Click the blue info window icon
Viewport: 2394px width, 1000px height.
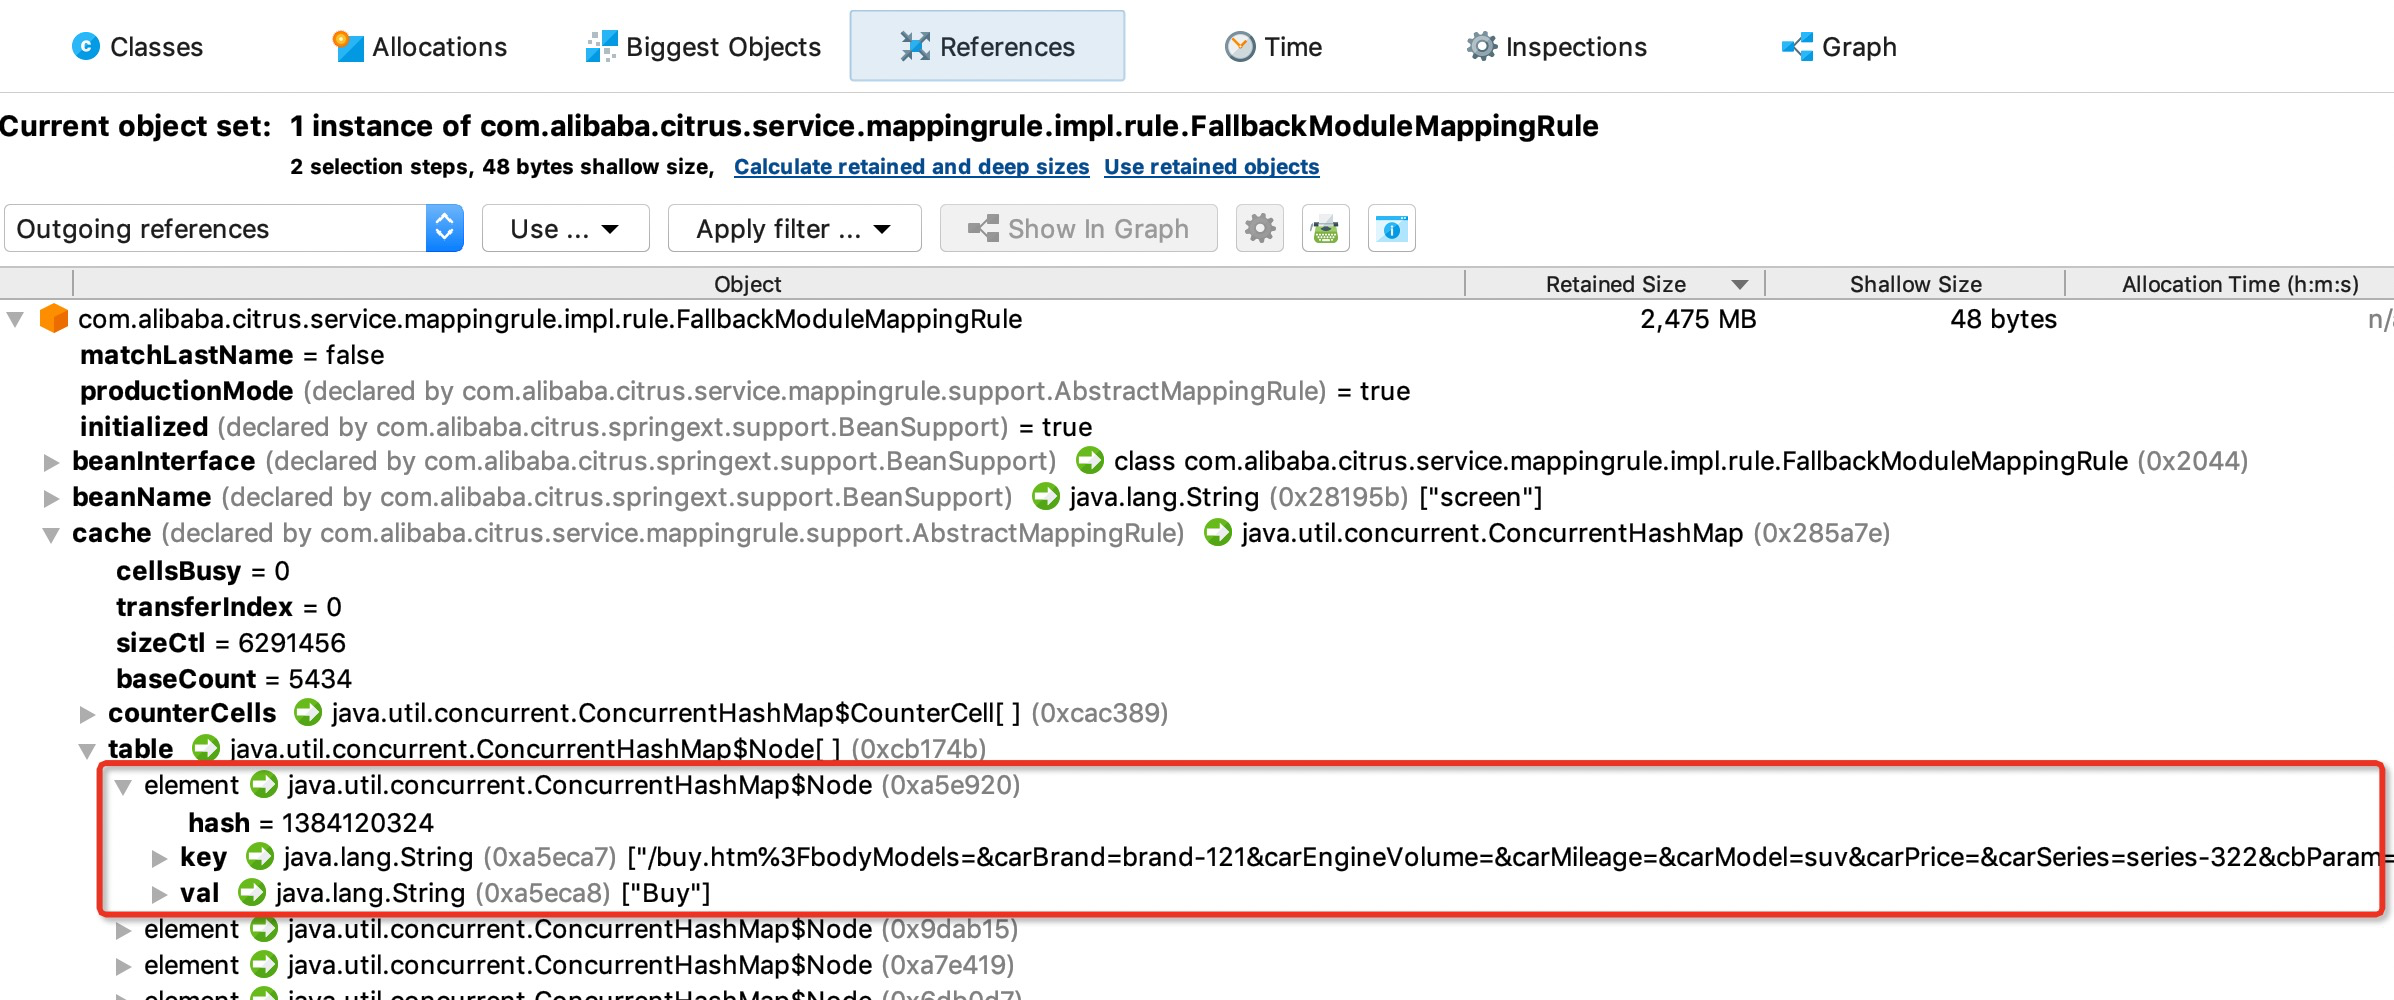1391,229
